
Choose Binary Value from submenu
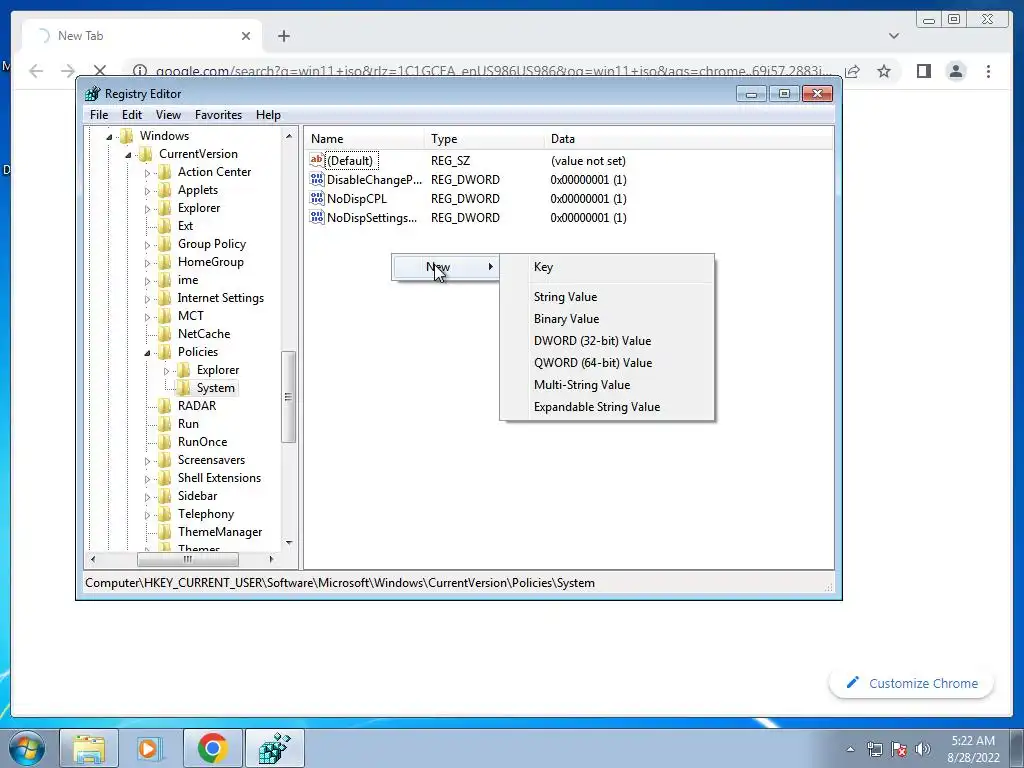607,319
